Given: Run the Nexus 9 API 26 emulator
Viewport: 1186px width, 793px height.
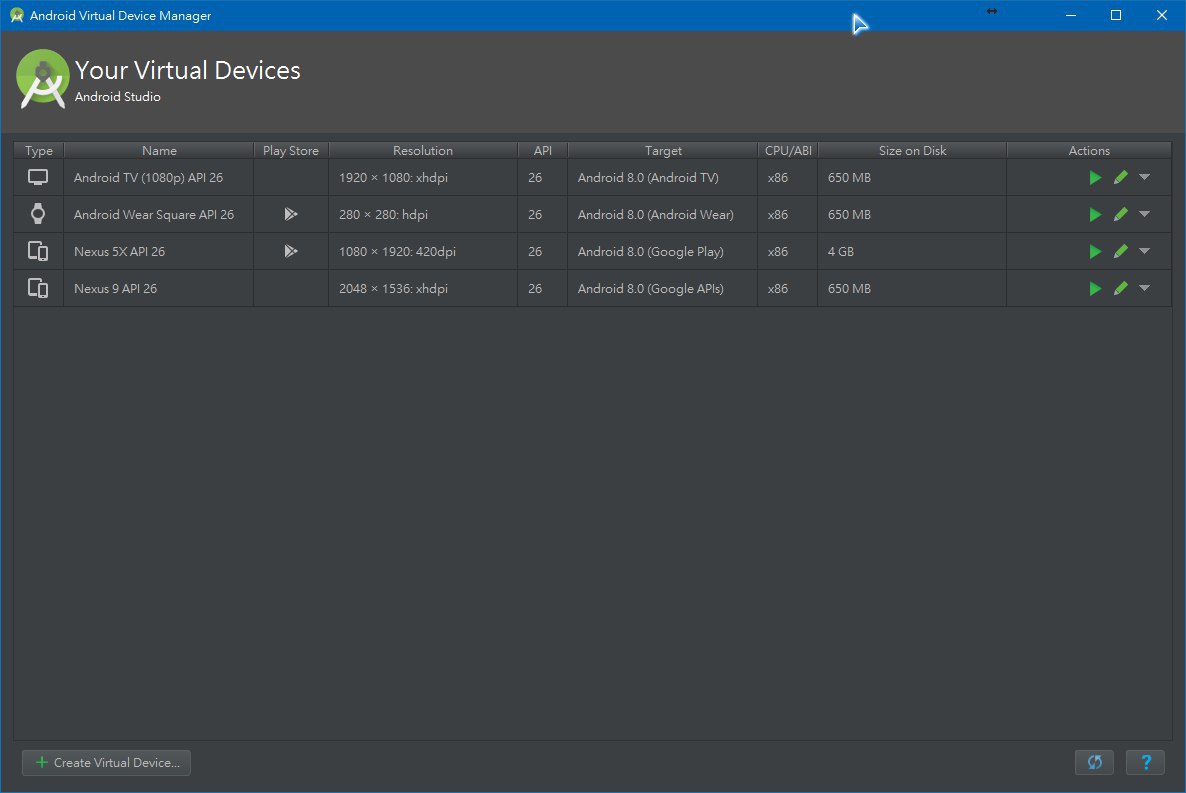Looking at the screenshot, I should (1095, 289).
